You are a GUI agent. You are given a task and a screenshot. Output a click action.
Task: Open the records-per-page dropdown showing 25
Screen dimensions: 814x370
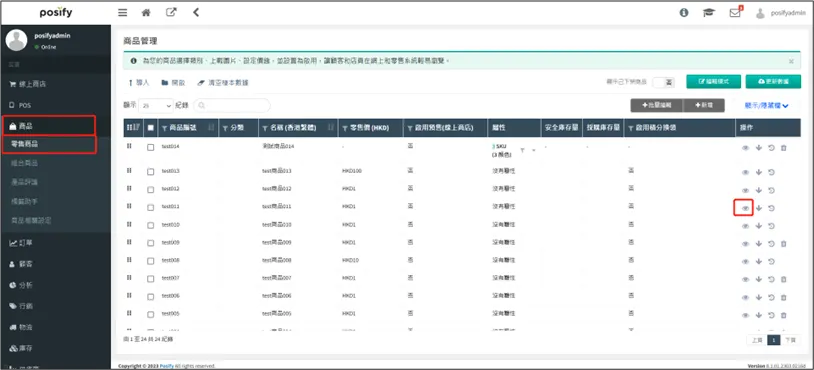click(156, 105)
